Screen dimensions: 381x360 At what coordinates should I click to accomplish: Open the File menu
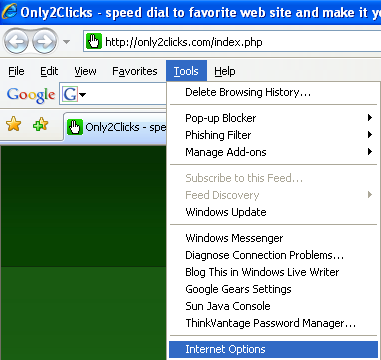point(16,71)
